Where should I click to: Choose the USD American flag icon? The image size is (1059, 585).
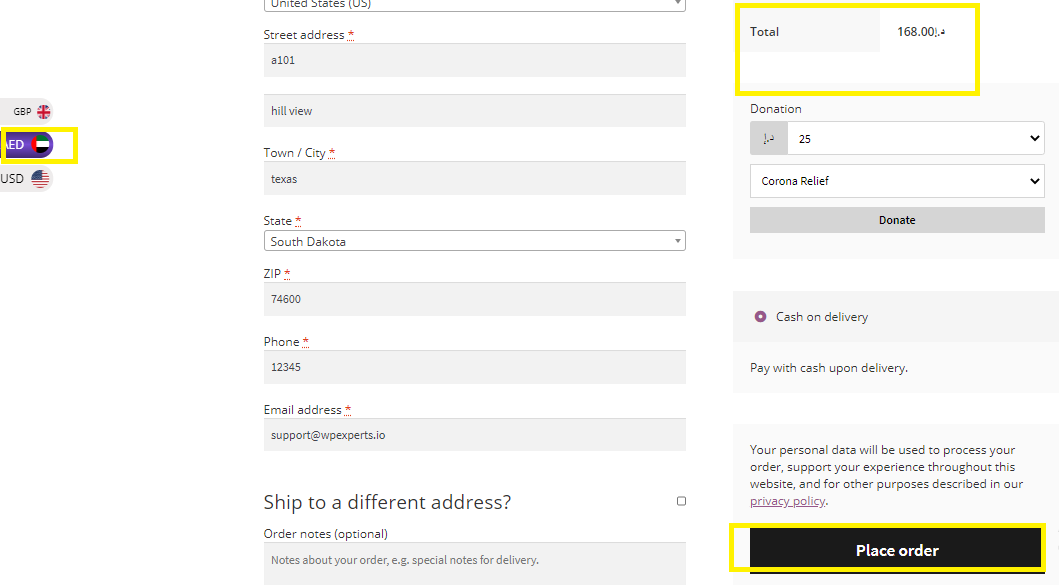click(x=41, y=178)
